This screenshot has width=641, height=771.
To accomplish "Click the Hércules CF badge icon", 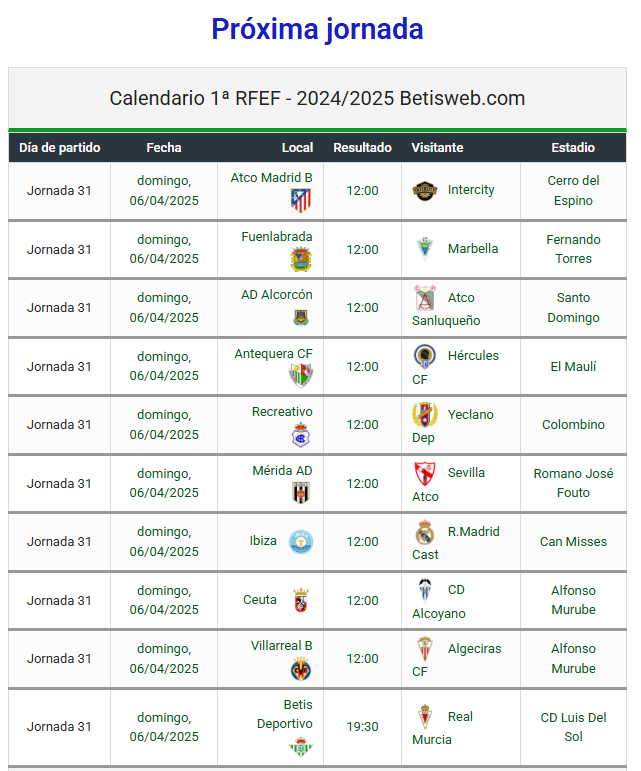I will coord(425,356).
